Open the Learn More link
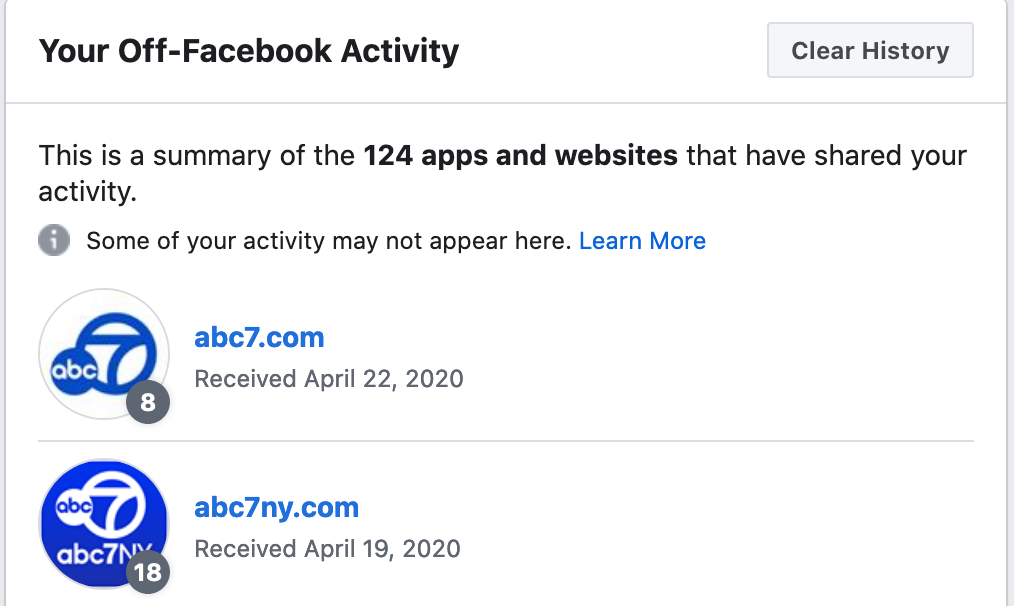The height and width of the screenshot is (606, 1014). (642, 241)
